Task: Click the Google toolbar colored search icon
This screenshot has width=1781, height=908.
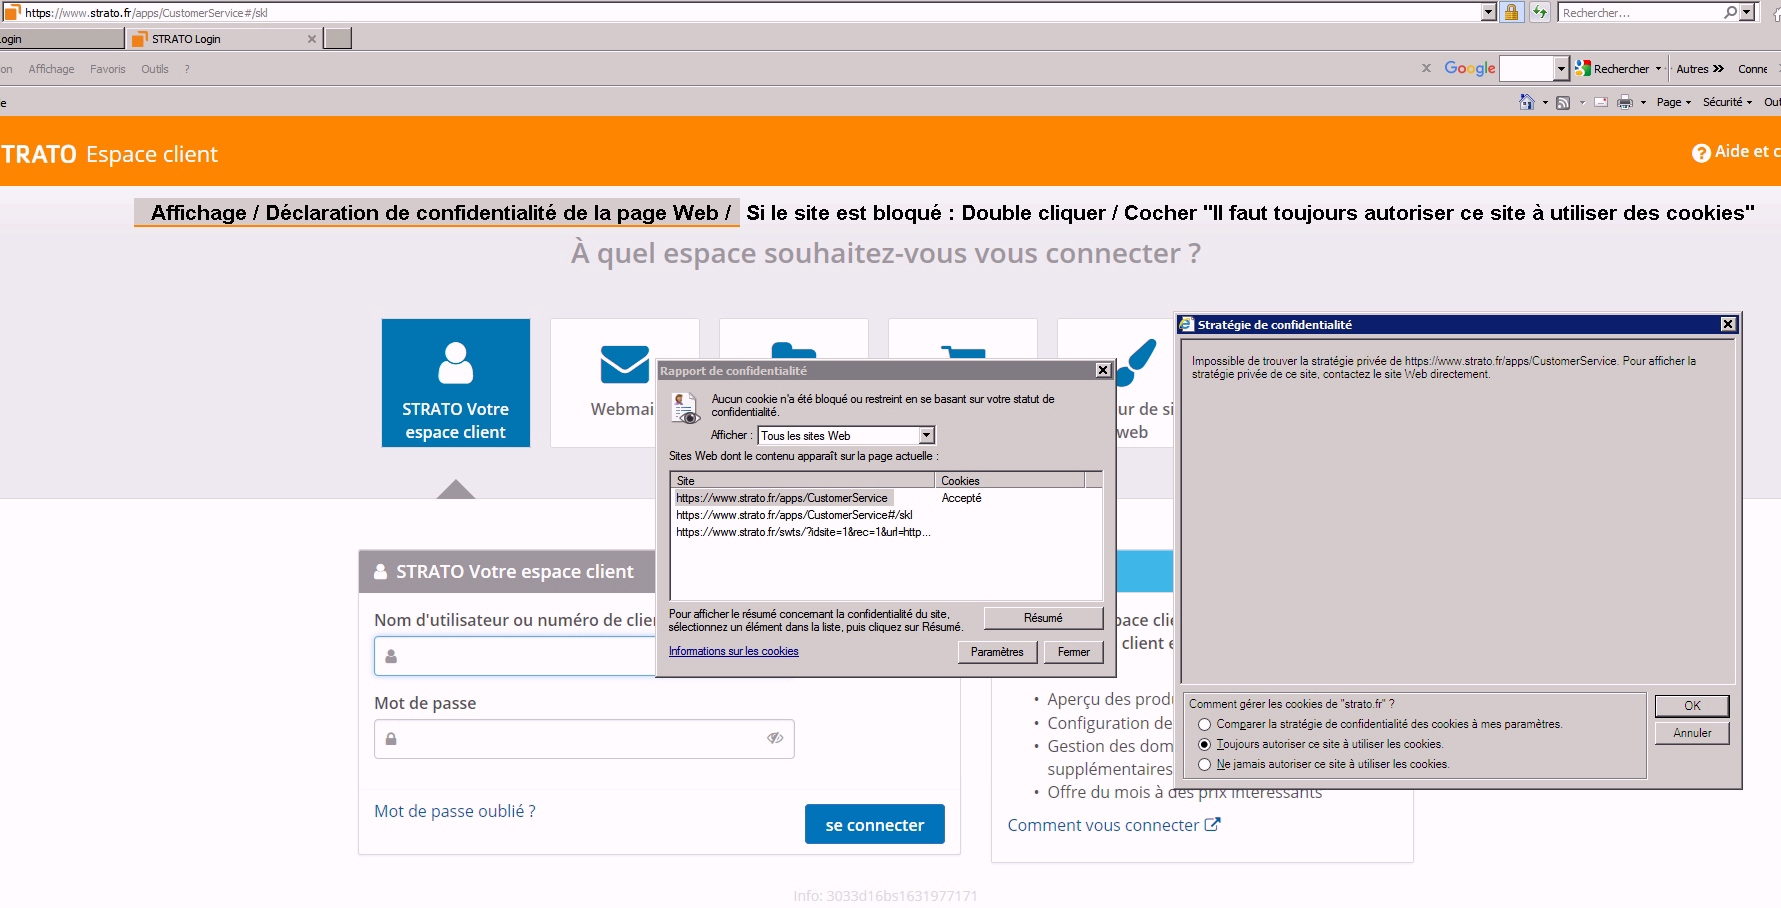Action: 1583,68
